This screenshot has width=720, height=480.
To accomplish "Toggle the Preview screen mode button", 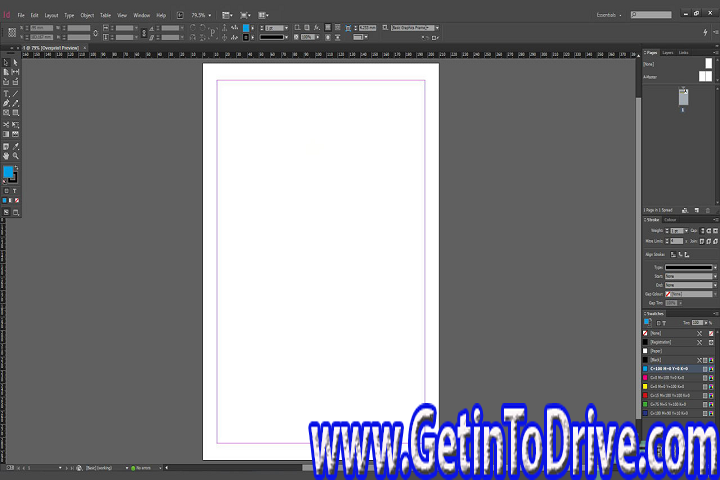I will [x=16, y=212].
